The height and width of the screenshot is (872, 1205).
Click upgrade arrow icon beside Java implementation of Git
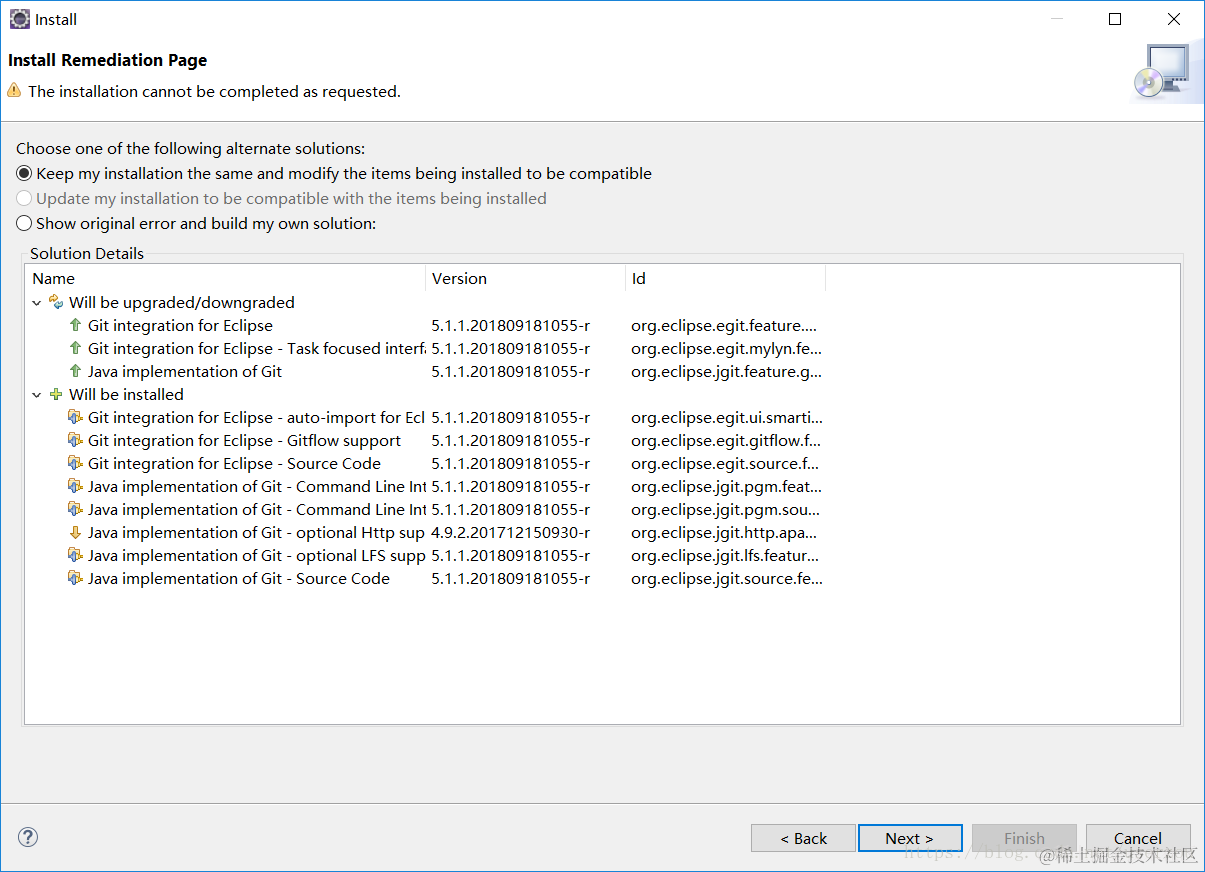(75, 371)
